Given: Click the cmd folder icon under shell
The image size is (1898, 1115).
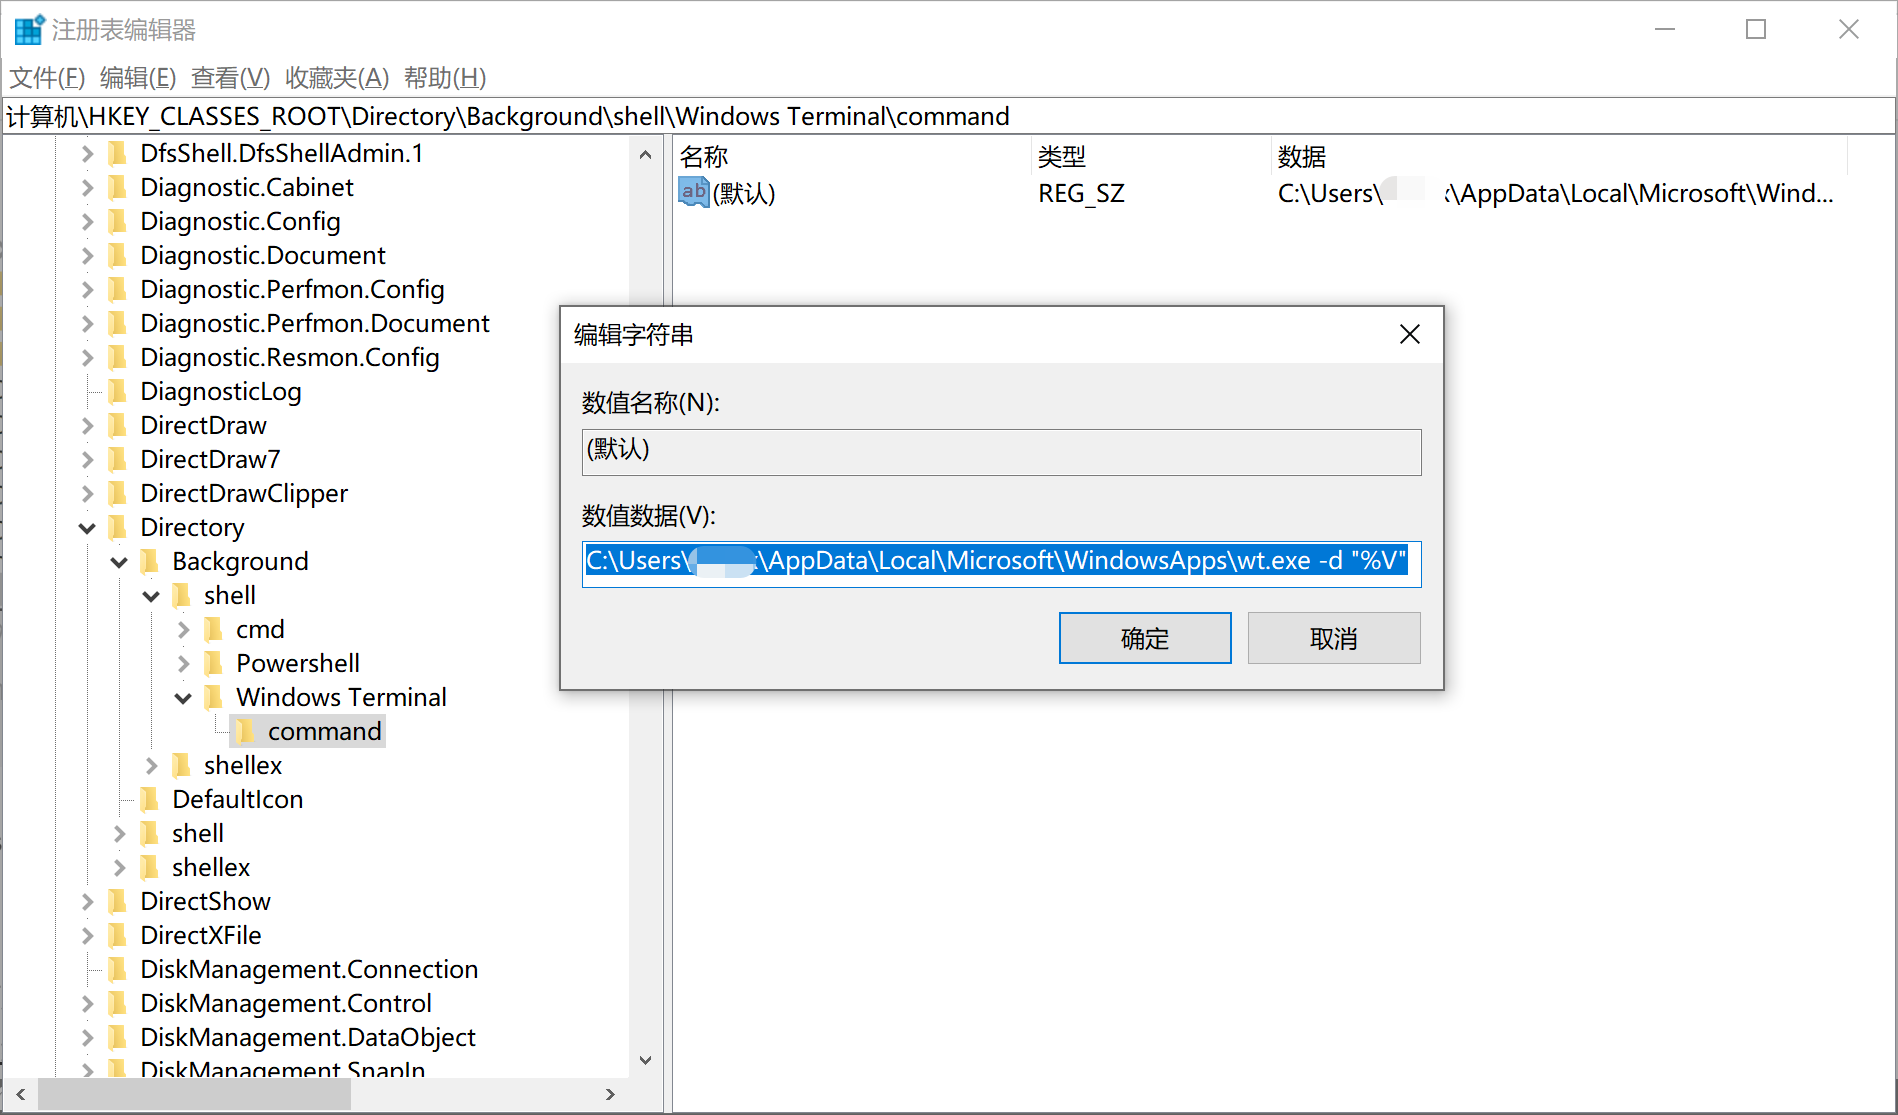Looking at the screenshot, I should click(x=214, y=629).
